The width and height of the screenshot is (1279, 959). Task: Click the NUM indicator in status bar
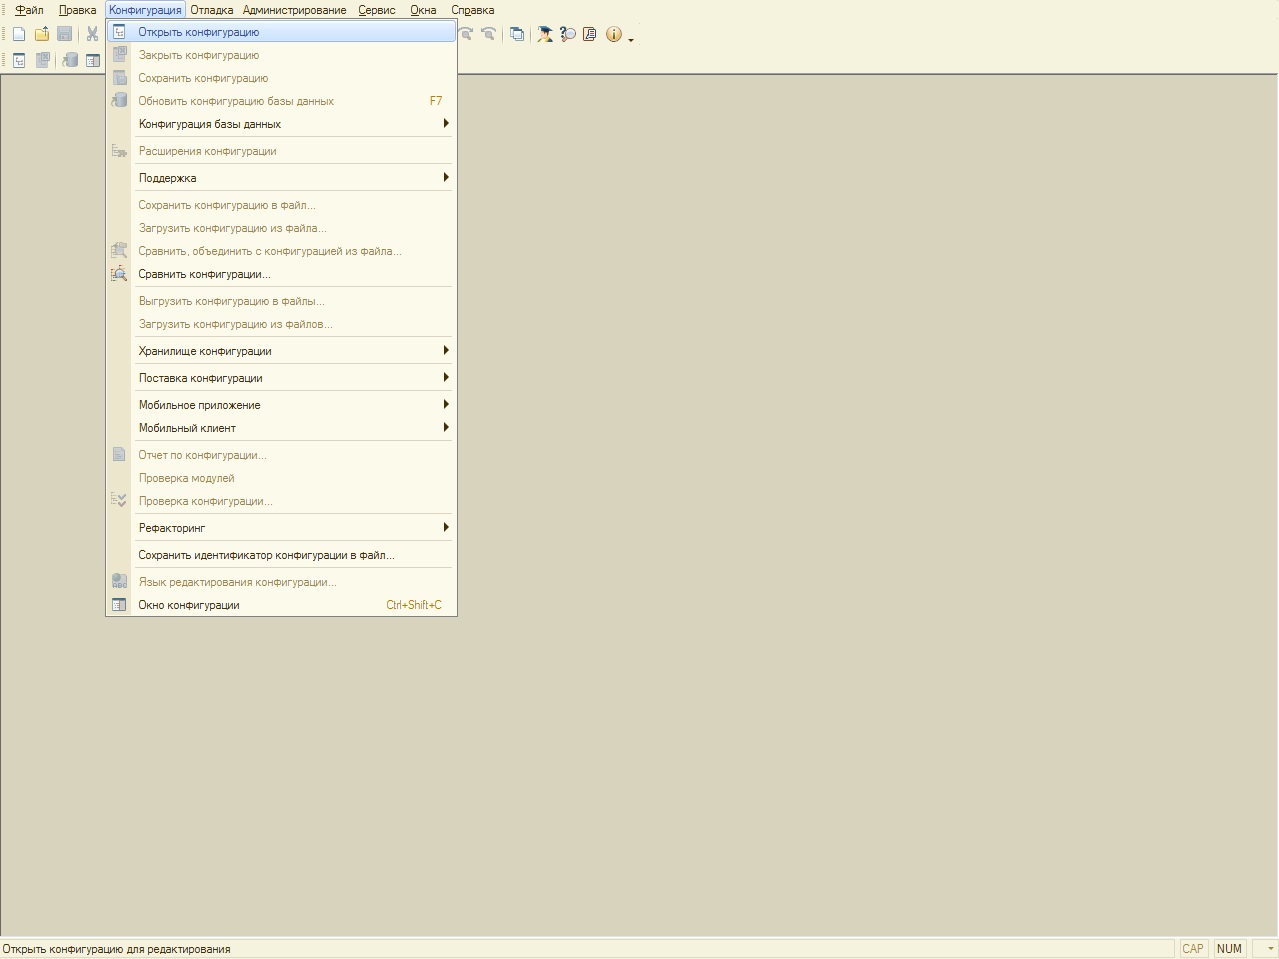coord(1229,949)
